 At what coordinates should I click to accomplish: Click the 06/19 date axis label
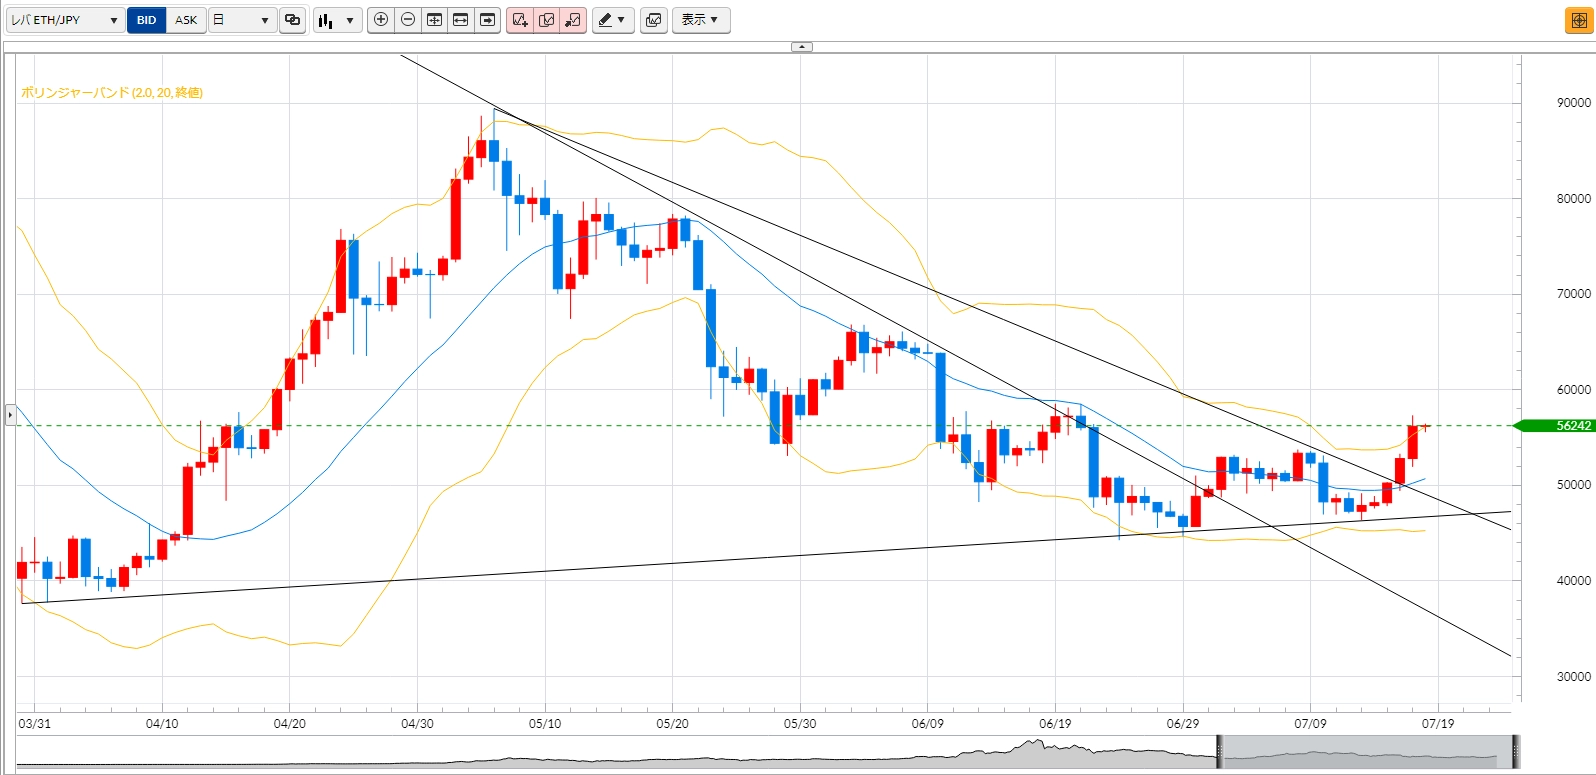coord(1055,723)
